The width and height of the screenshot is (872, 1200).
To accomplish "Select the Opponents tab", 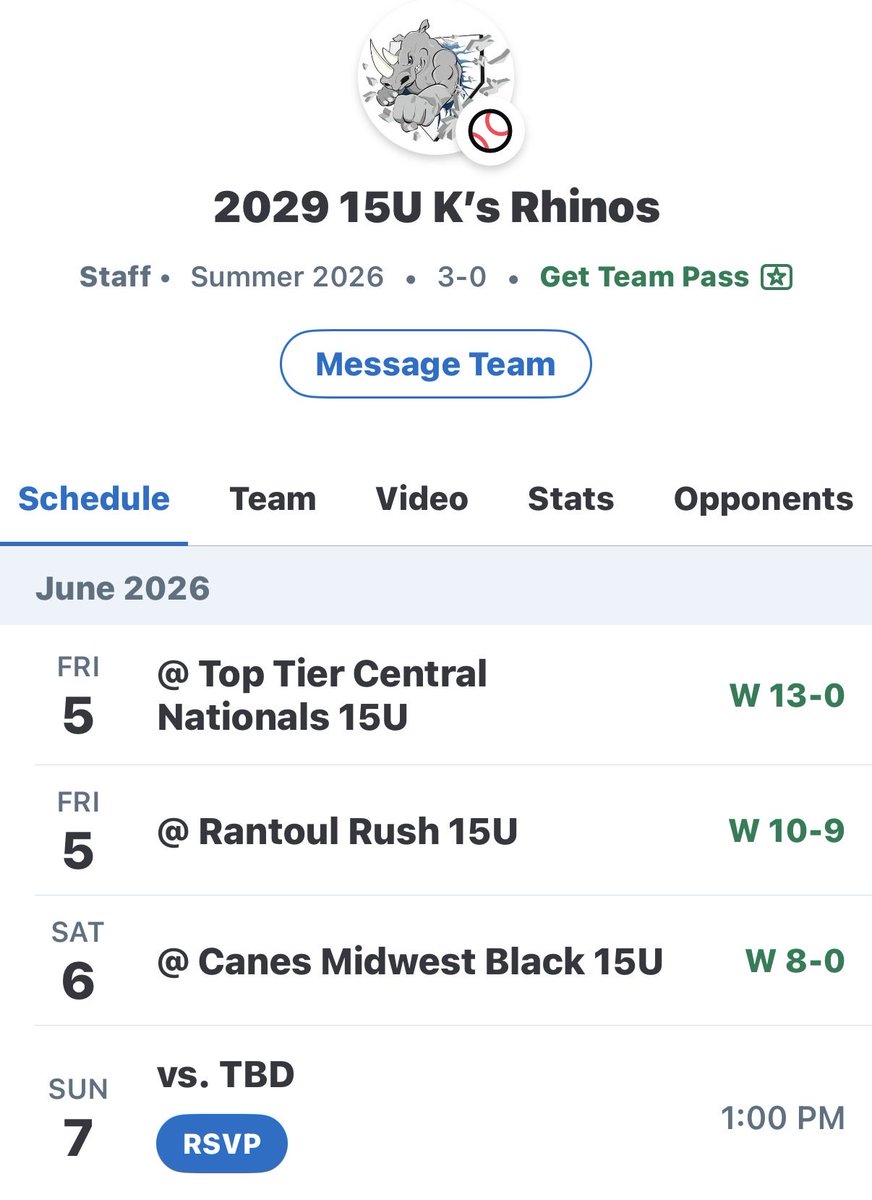I will pyautogui.click(x=763, y=499).
